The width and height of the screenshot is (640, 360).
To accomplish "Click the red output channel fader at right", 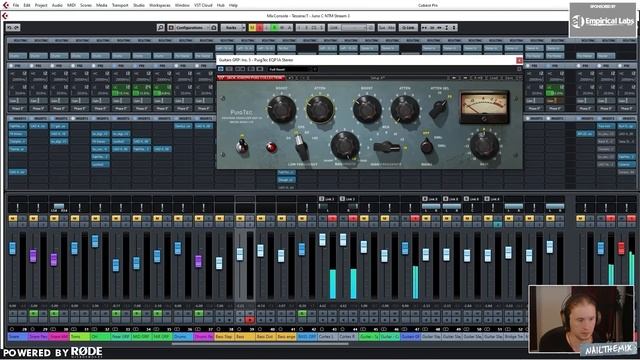I will click(621, 248).
